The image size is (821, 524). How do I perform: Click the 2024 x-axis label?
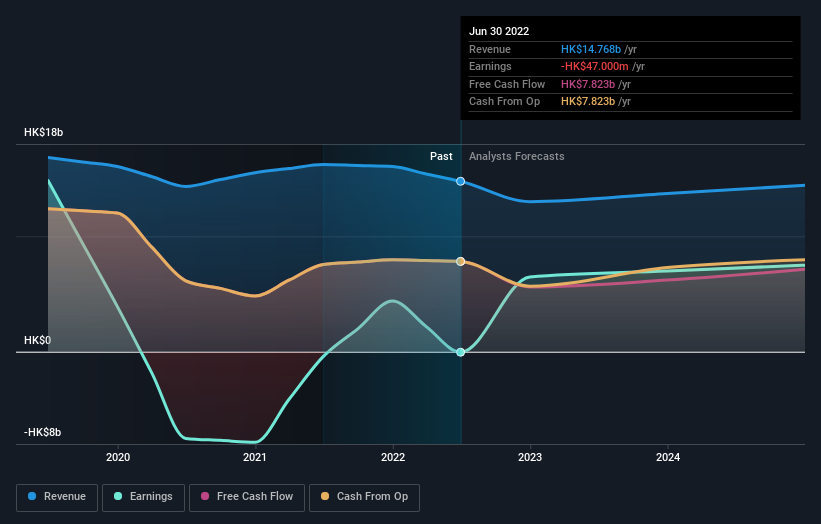point(668,457)
